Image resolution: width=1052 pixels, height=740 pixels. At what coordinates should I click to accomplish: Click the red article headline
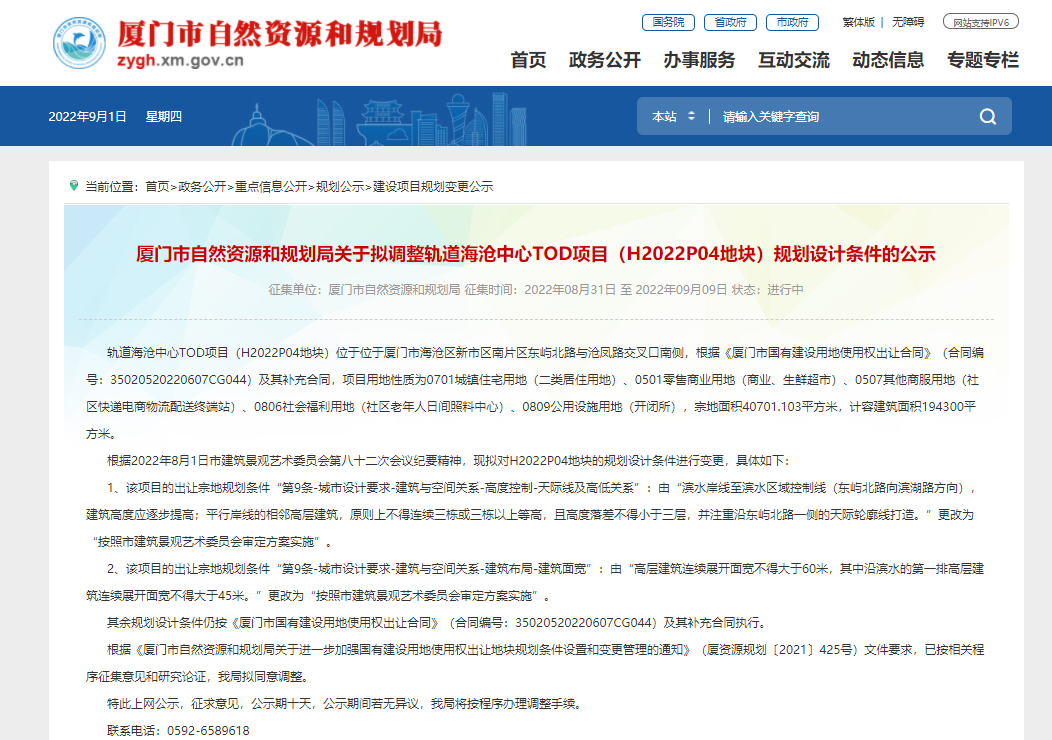pos(535,254)
